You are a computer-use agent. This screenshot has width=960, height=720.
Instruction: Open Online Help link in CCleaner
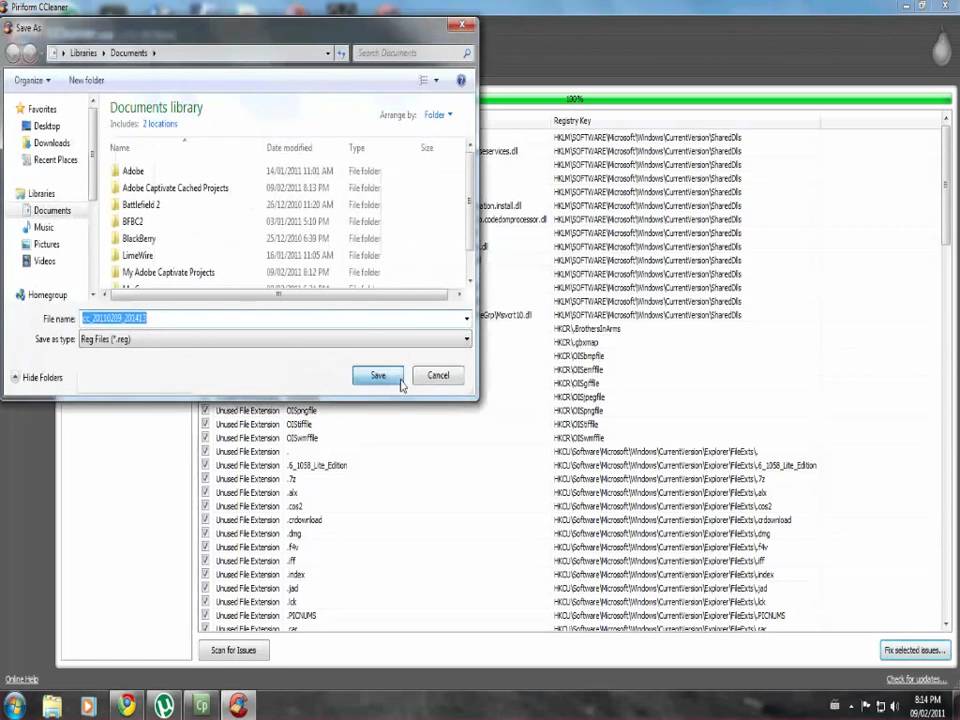[22, 680]
